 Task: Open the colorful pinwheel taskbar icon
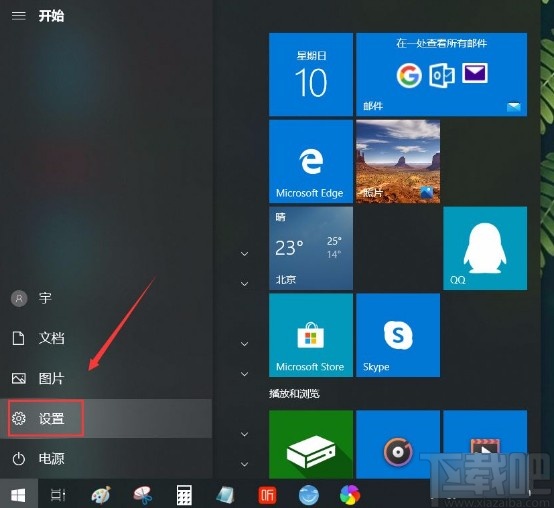(350, 495)
